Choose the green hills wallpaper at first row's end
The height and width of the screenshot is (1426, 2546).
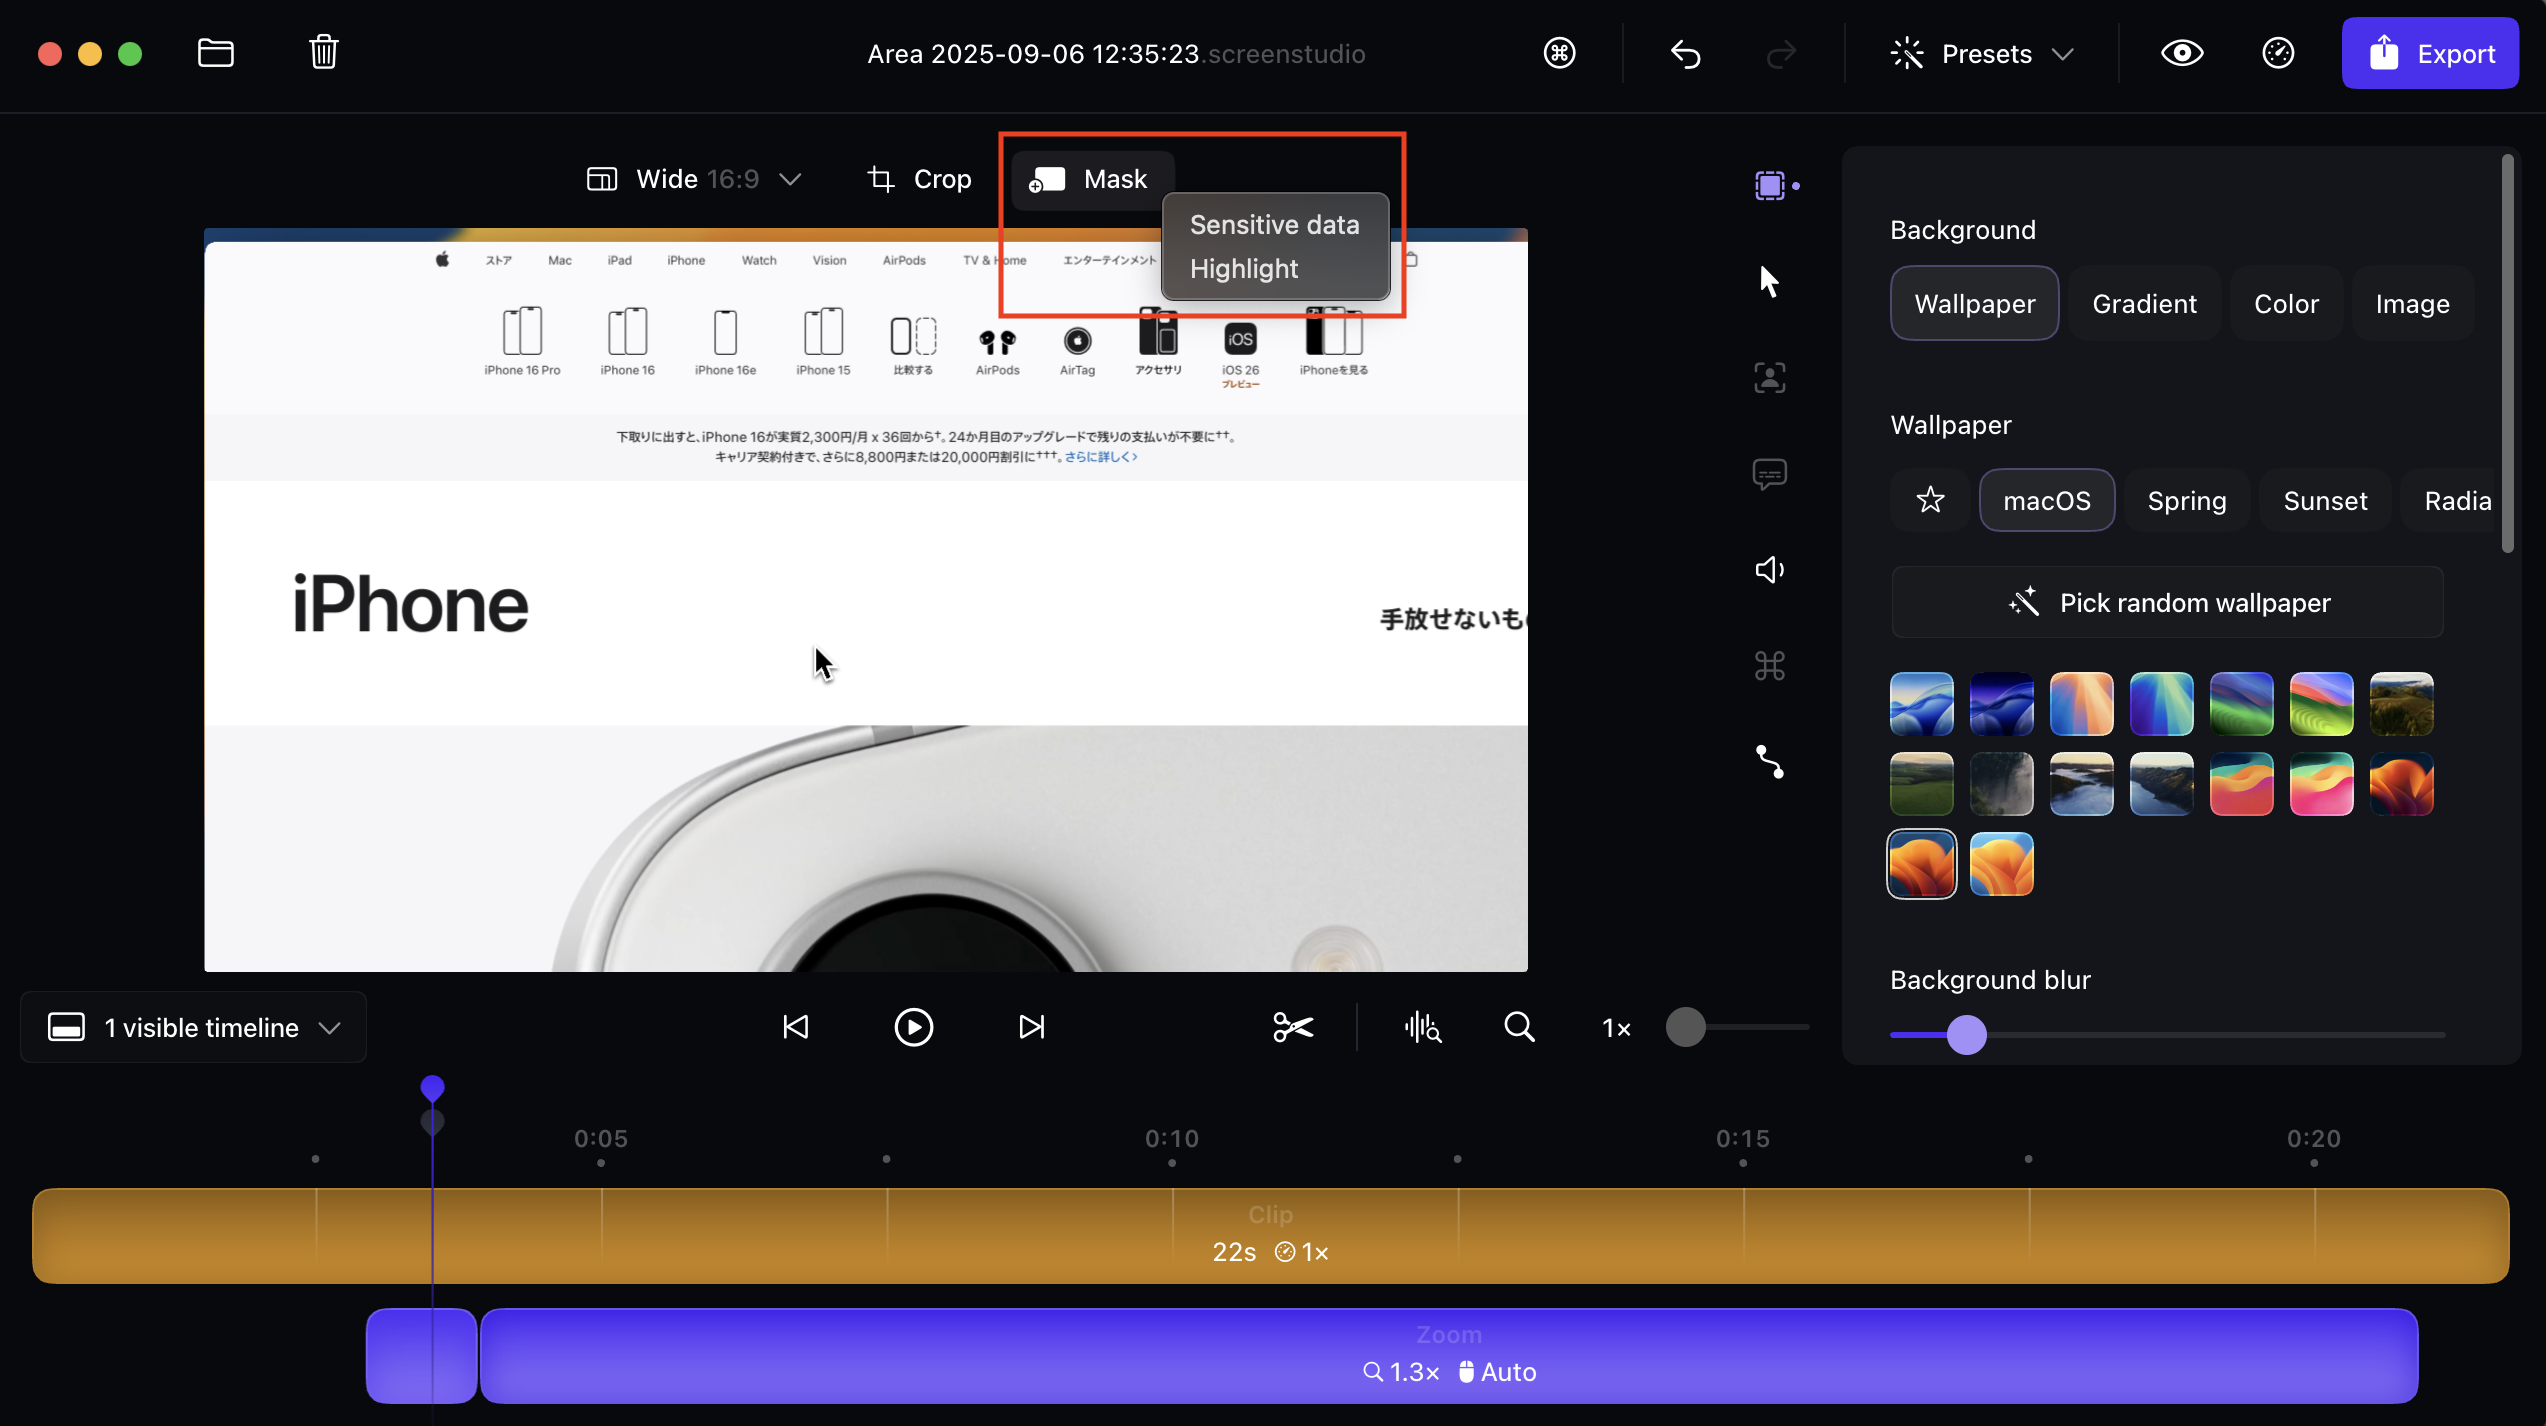coord(2401,704)
